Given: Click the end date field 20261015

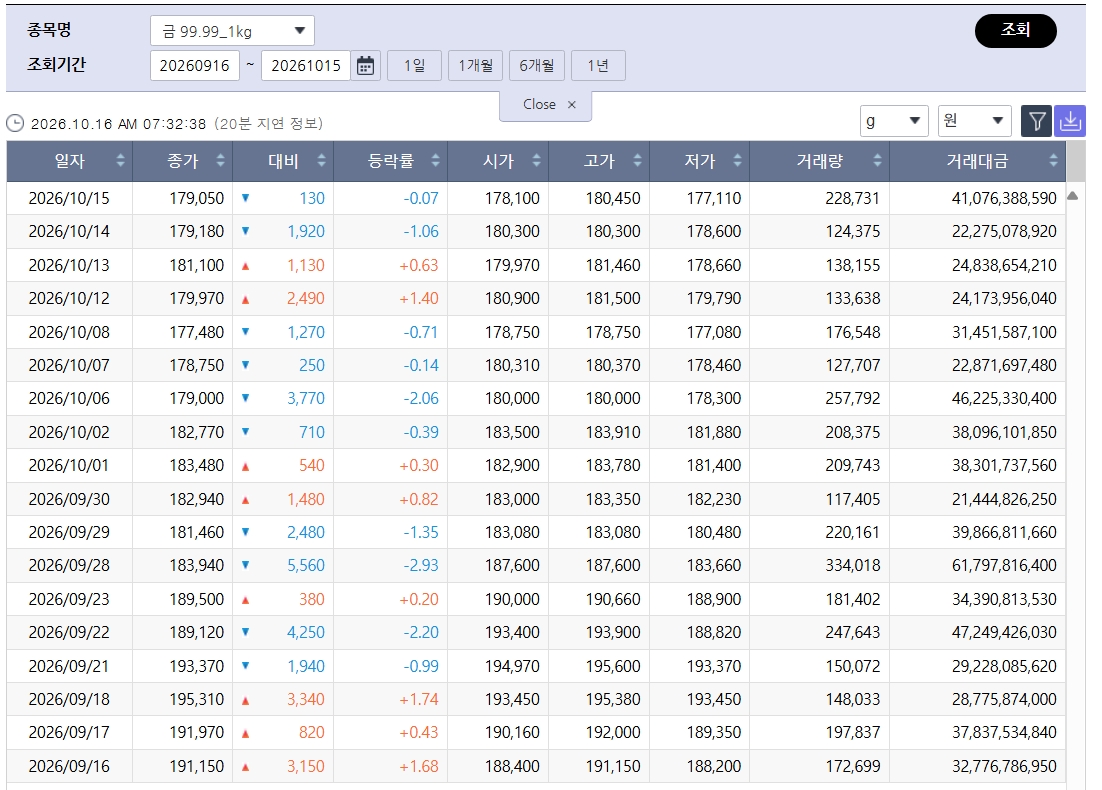Looking at the screenshot, I should [x=306, y=65].
